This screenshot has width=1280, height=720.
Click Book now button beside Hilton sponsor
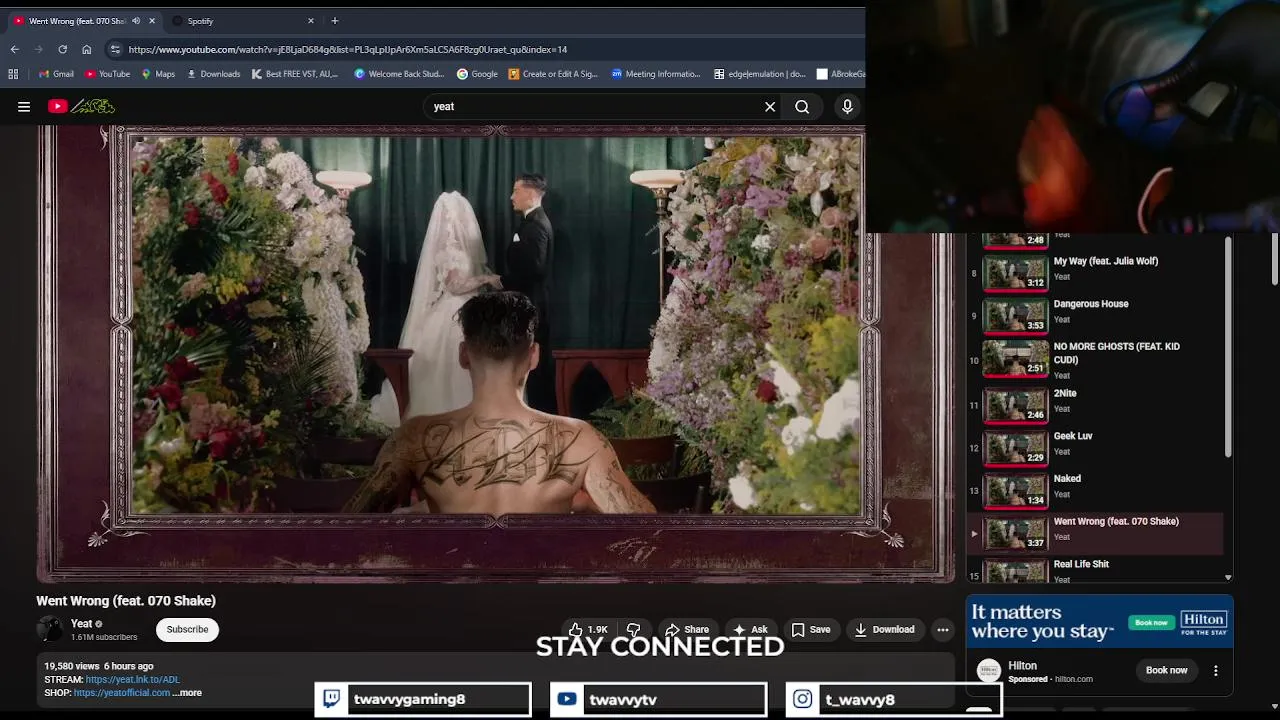pos(1166,671)
